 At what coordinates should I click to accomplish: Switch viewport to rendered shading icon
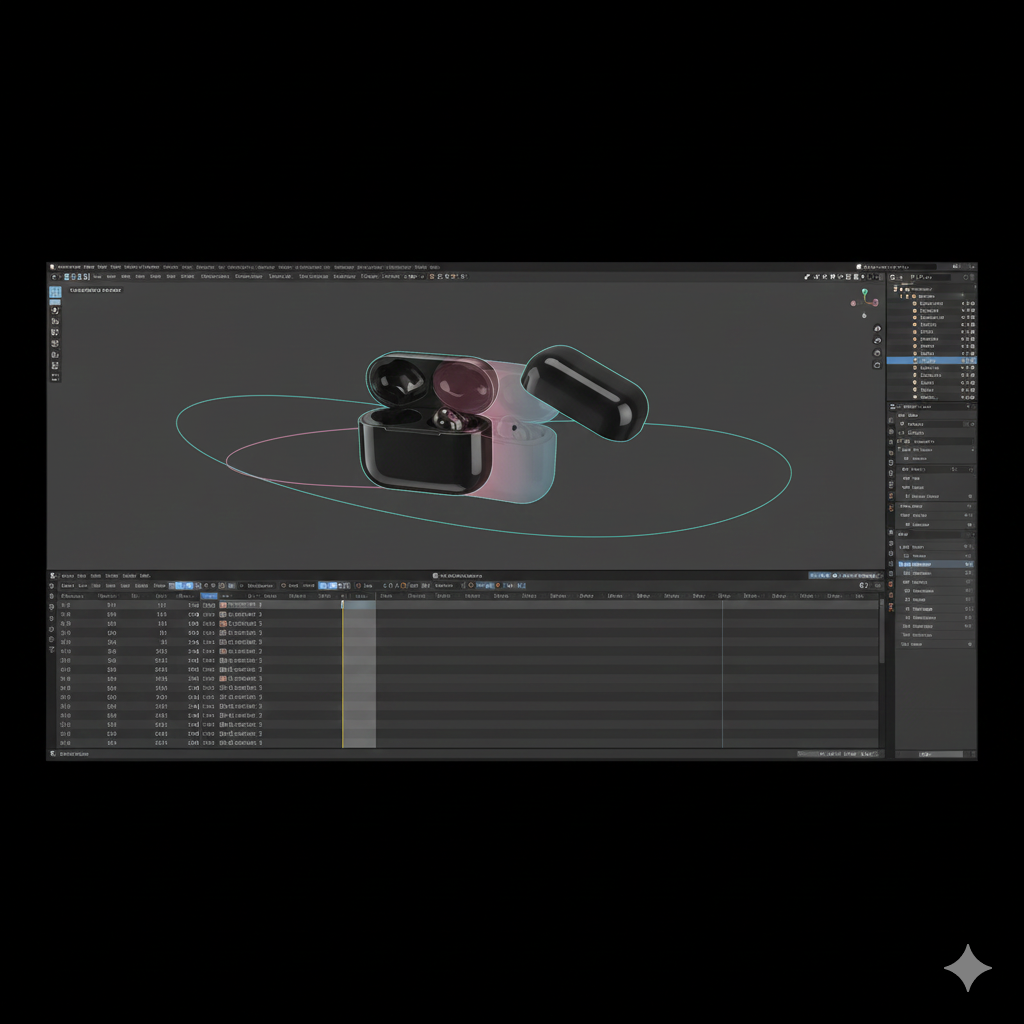coord(881,277)
